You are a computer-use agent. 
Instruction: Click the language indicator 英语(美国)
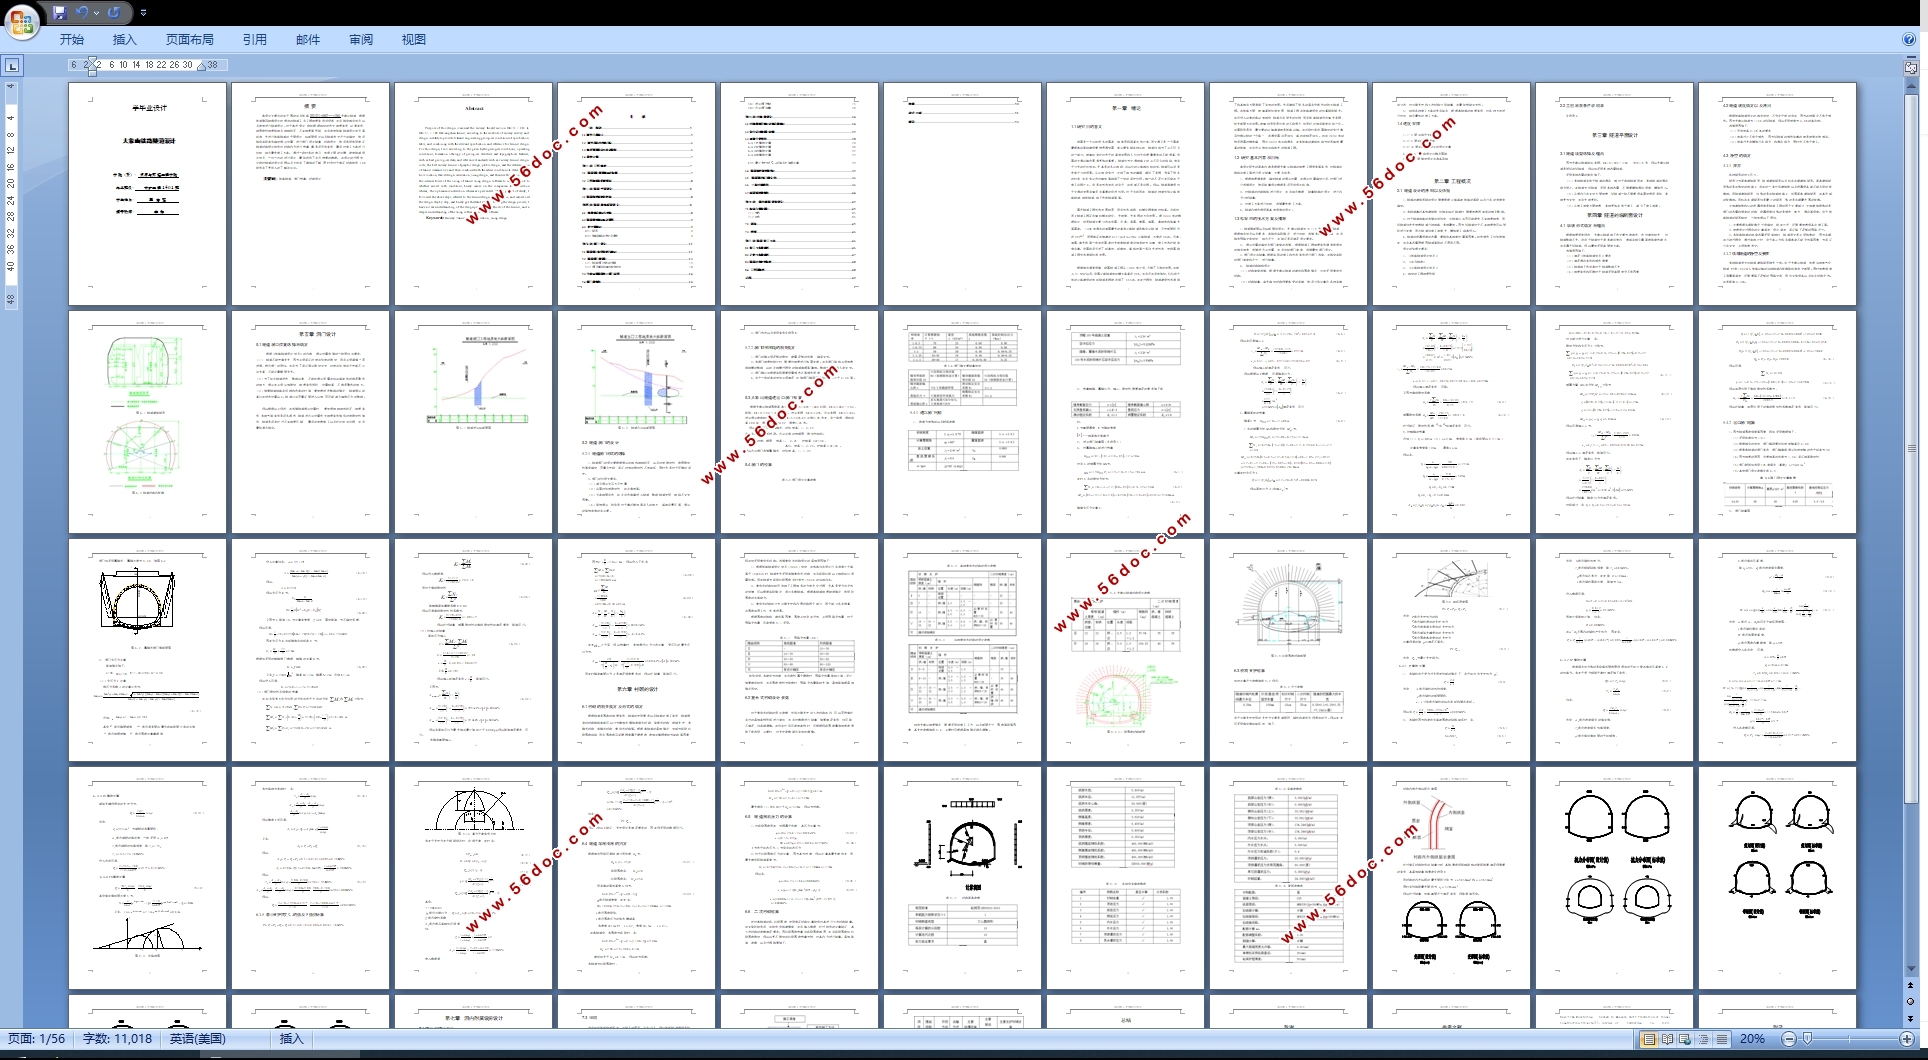(197, 1039)
